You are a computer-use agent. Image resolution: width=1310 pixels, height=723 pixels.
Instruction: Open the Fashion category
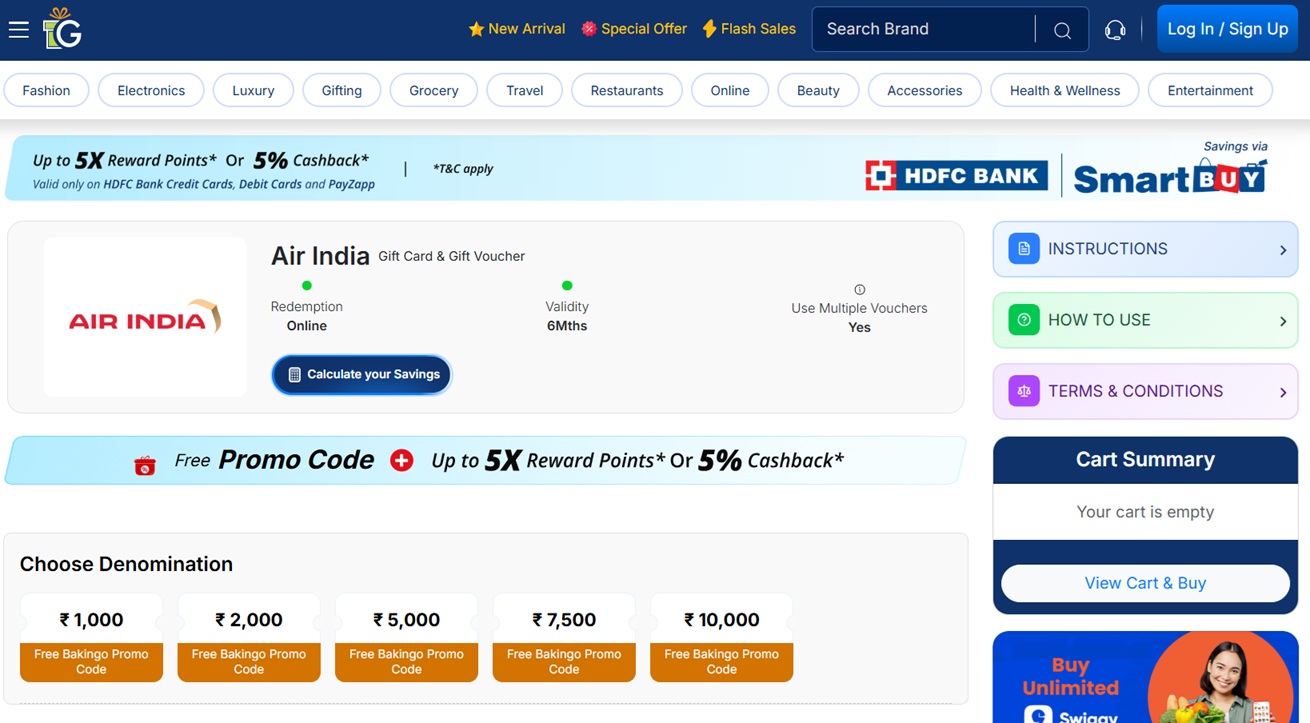pyautogui.click(x=46, y=90)
